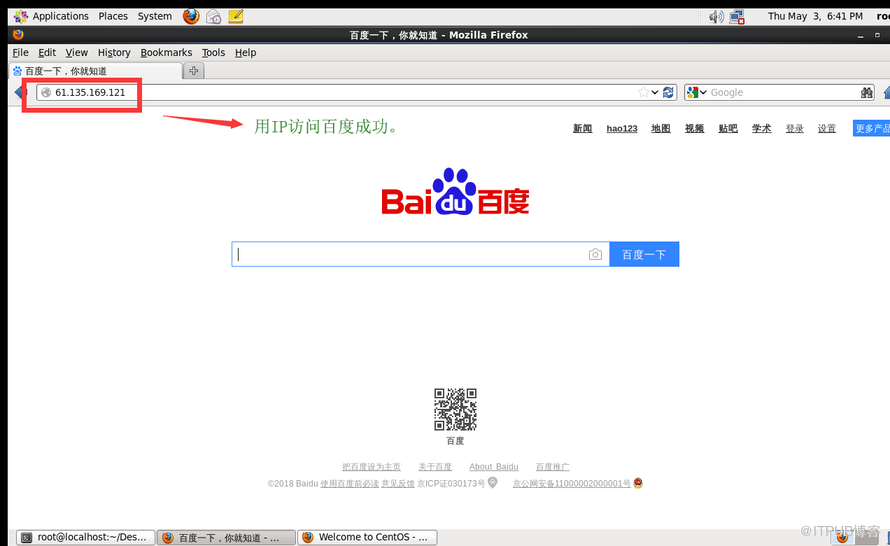Click the 京公网安备 registration link
The width and height of the screenshot is (890, 546).
572,484
